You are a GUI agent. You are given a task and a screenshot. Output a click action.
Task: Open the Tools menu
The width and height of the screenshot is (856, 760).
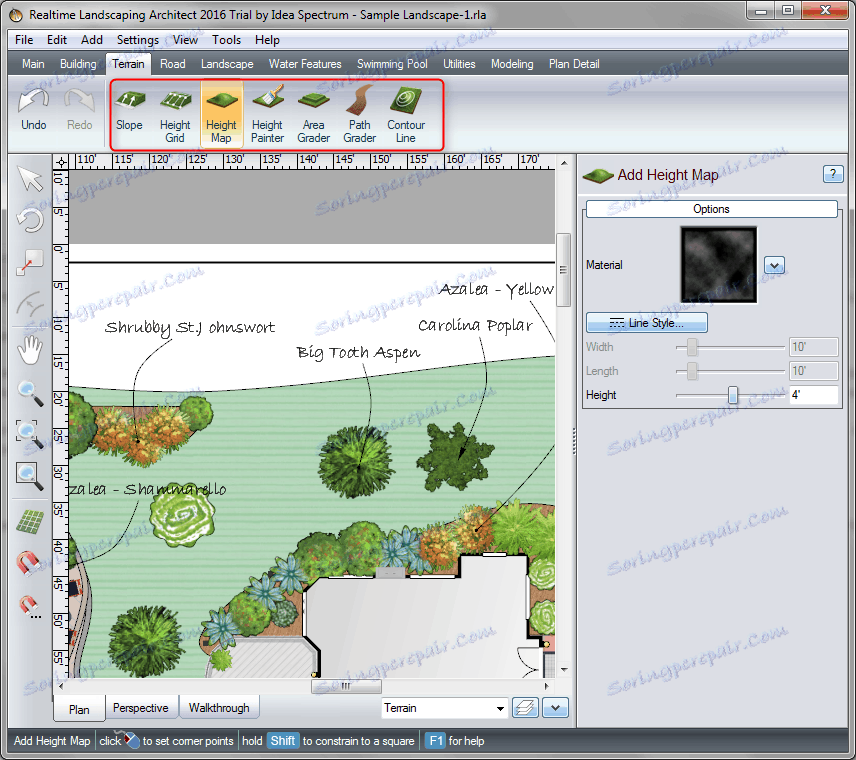226,40
